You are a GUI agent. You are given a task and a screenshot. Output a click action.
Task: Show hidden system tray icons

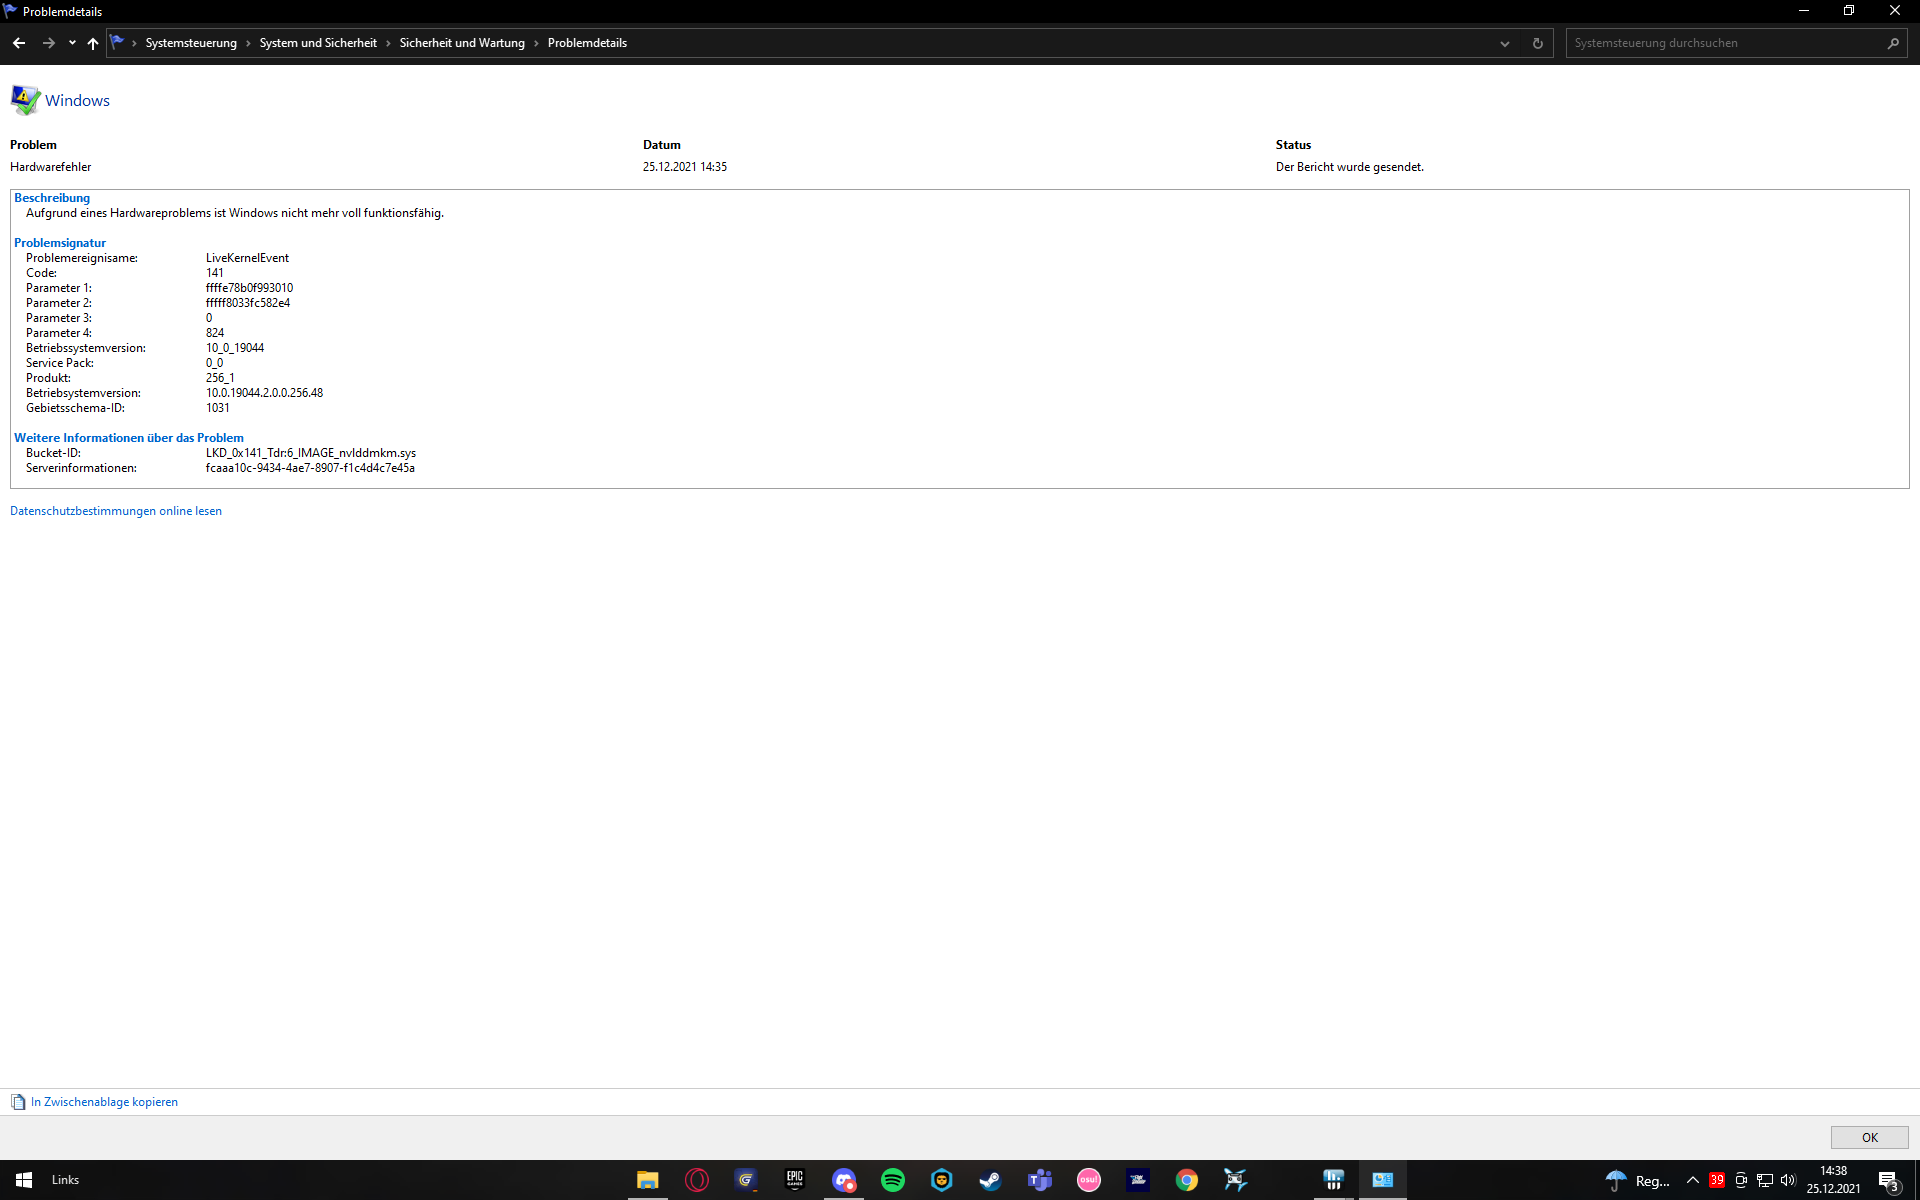[x=1692, y=1180]
